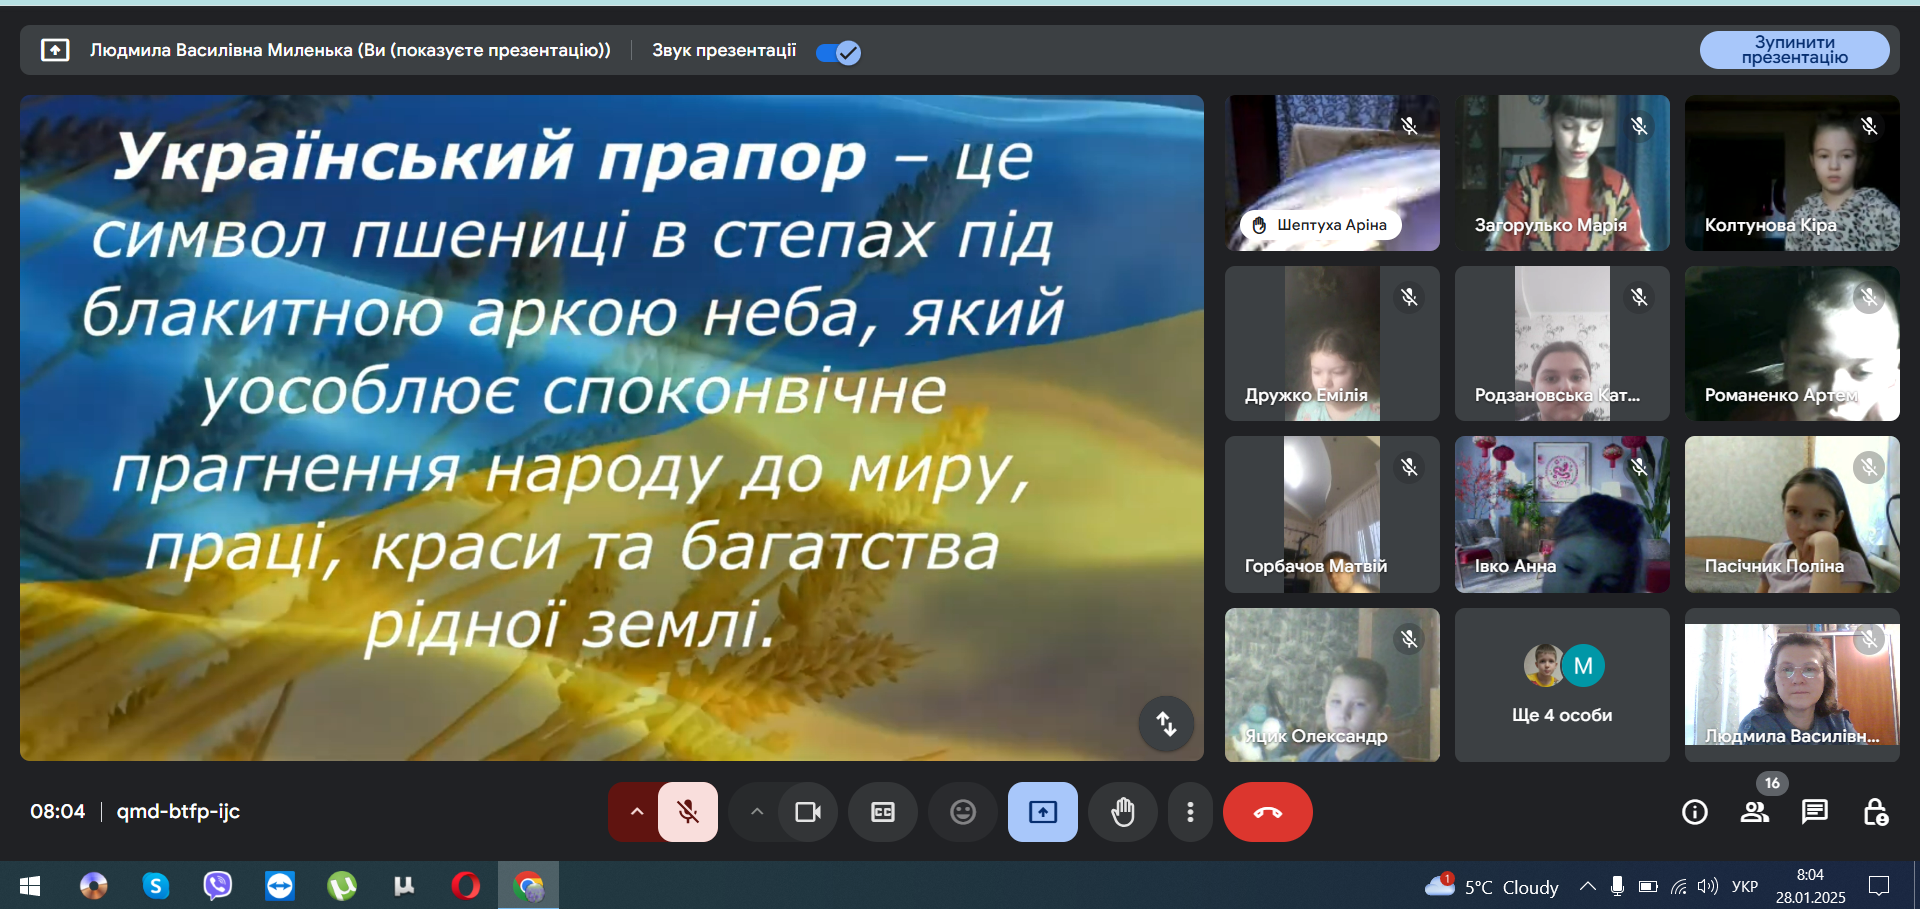
Task: Open host controls lock icon
Action: [1876, 812]
